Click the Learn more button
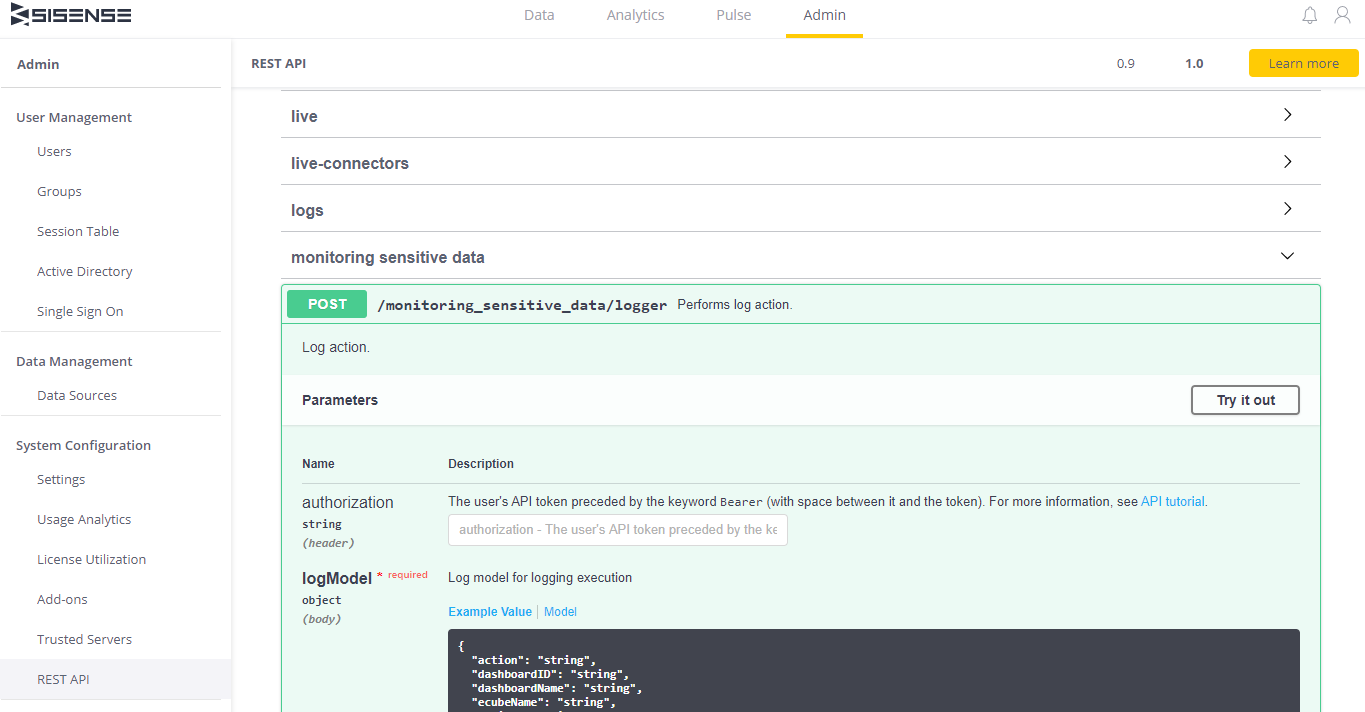1365x712 pixels. tap(1303, 63)
